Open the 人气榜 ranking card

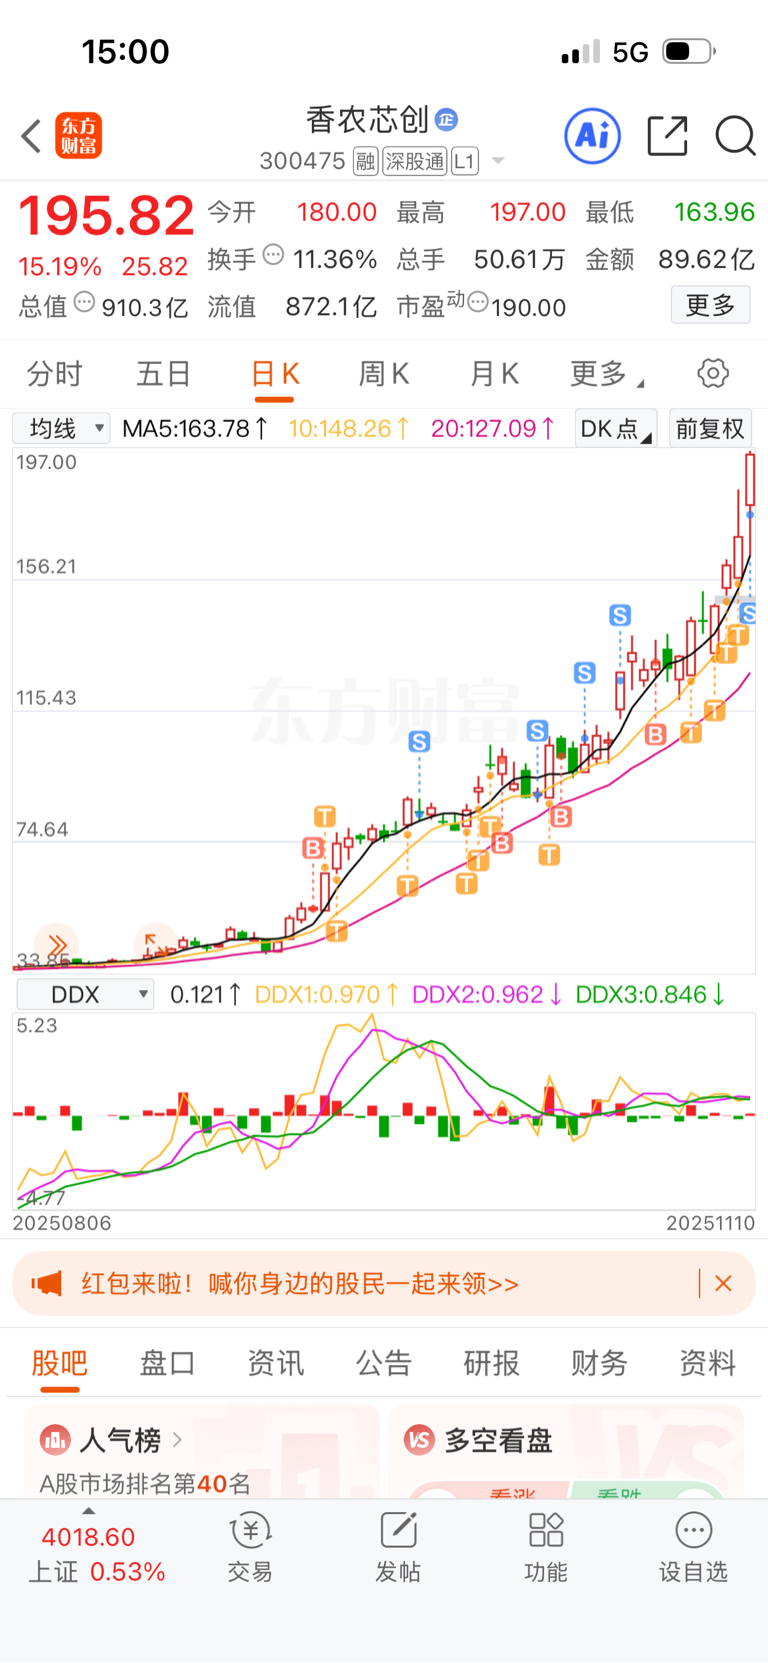point(202,1451)
